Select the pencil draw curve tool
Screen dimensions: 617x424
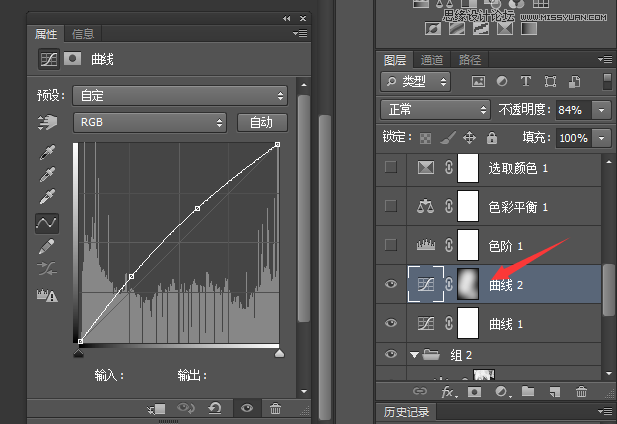pos(47,246)
